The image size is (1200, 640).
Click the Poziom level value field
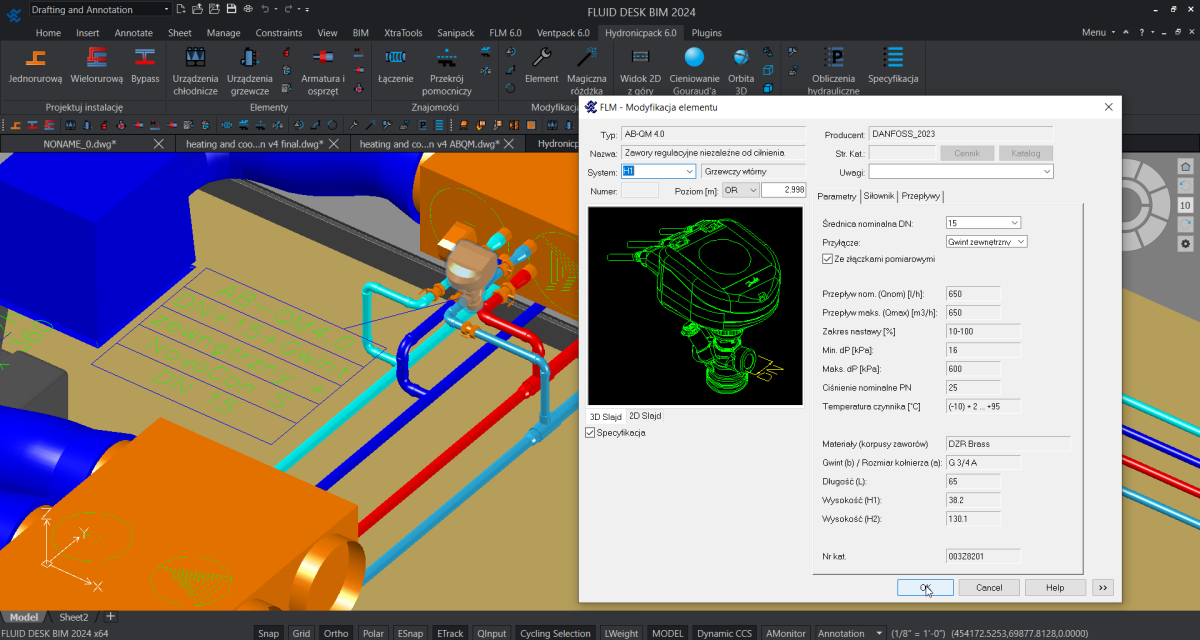[783, 190]
